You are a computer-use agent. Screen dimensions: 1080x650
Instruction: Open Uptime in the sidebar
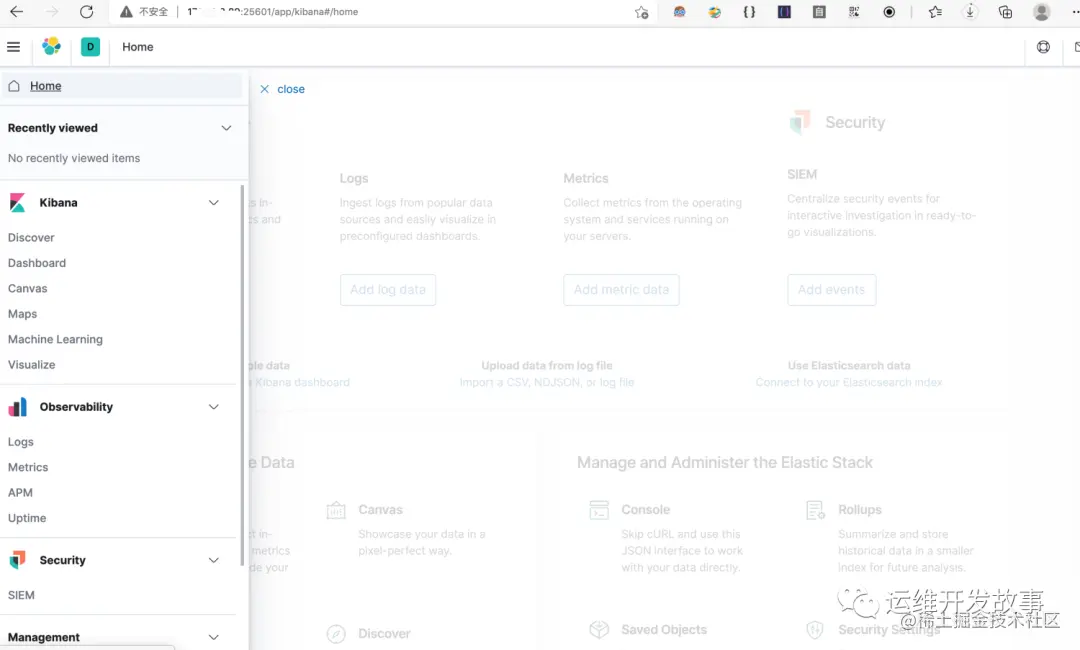click(27, 518)
